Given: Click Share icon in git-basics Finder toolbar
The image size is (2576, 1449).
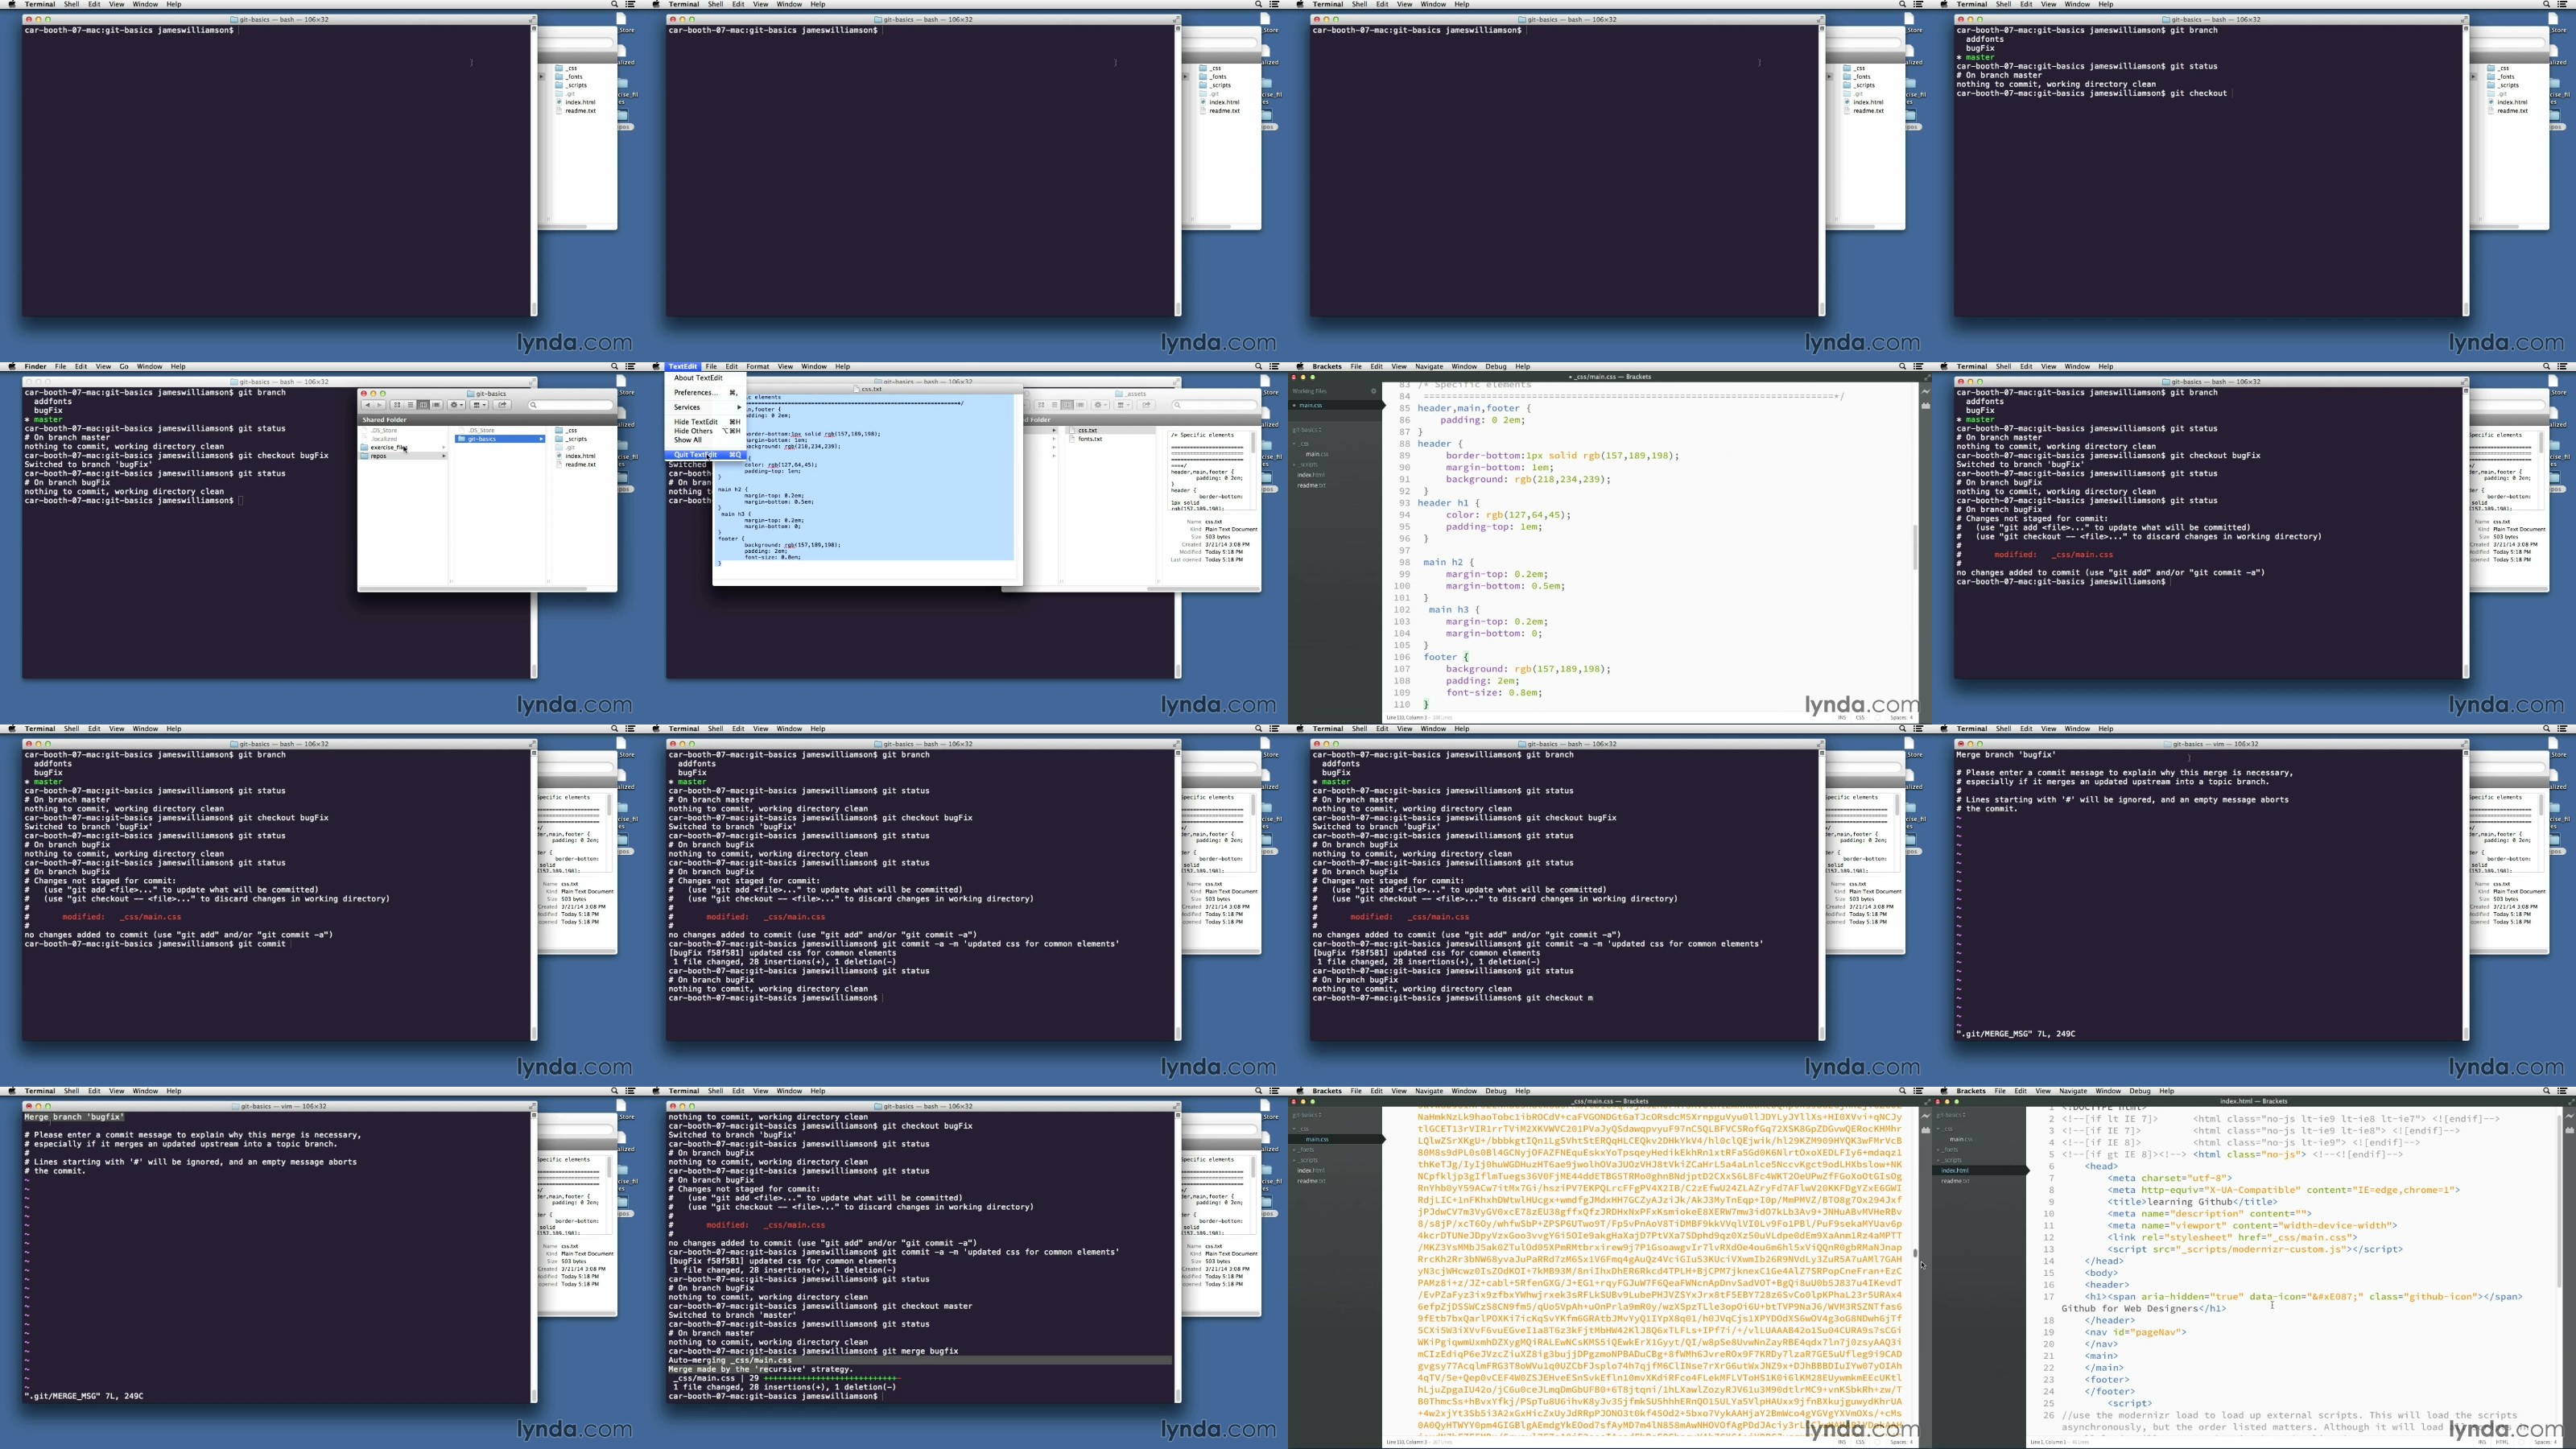Looking at the screenshot, I should click(x=502, y=405).
